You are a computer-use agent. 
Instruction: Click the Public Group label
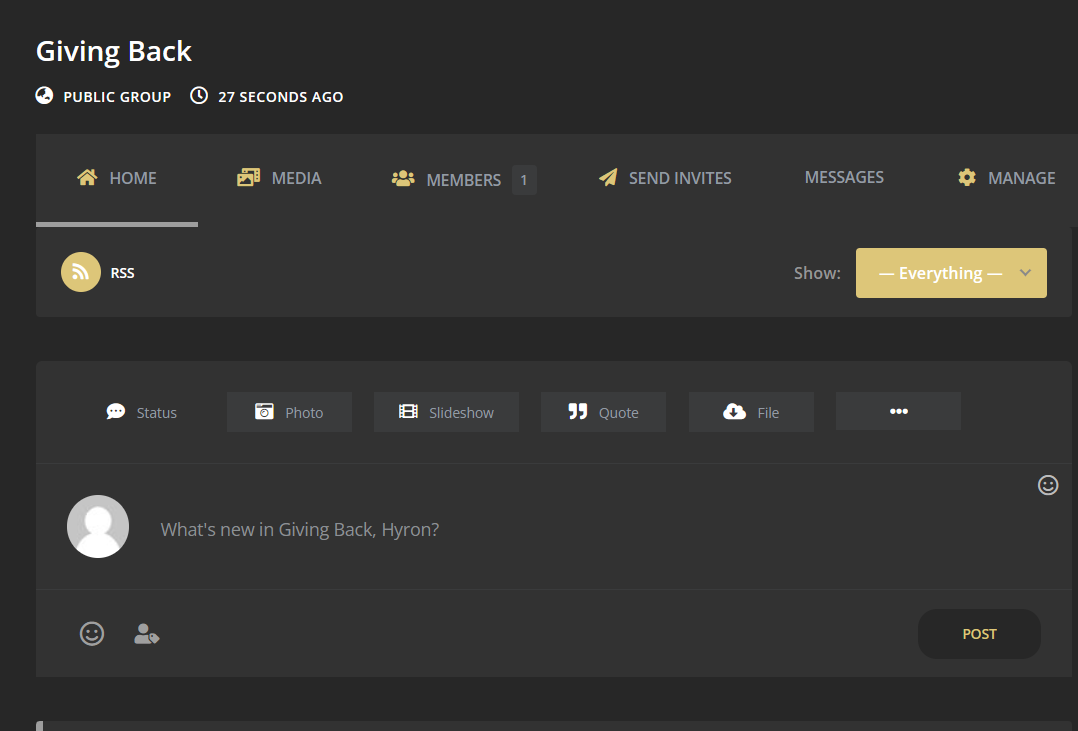(x=117, y=97)
